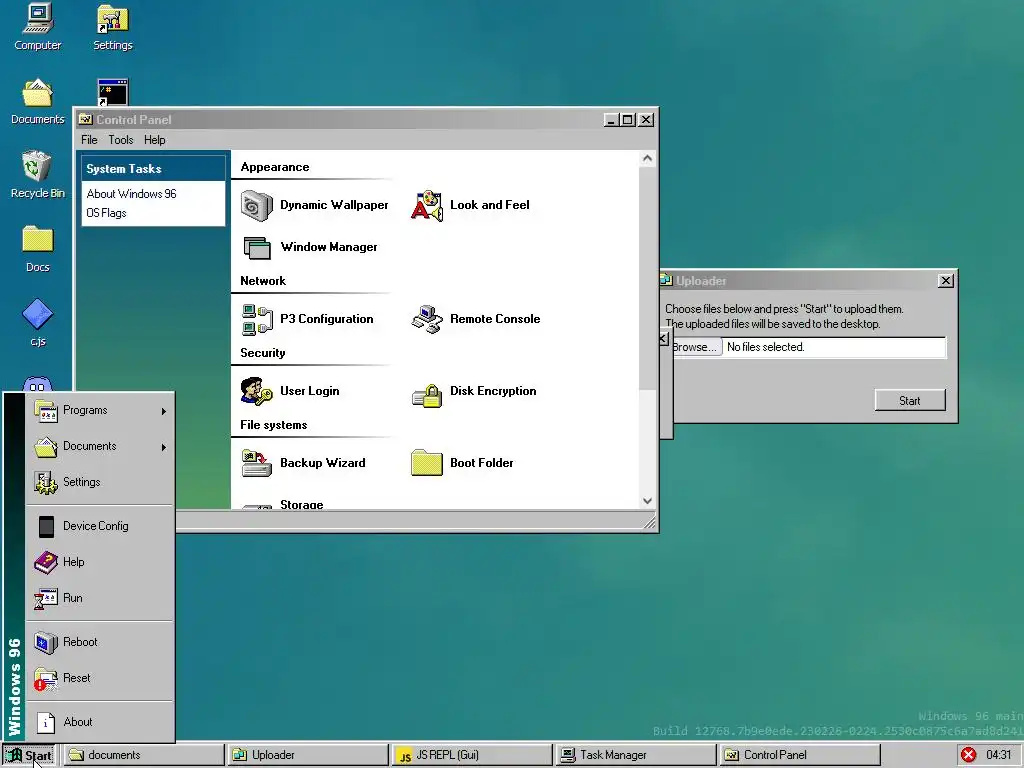1024x768 pixels.
Task: Open the Disk Encryption padlock icon
Action: pos(427,395)
